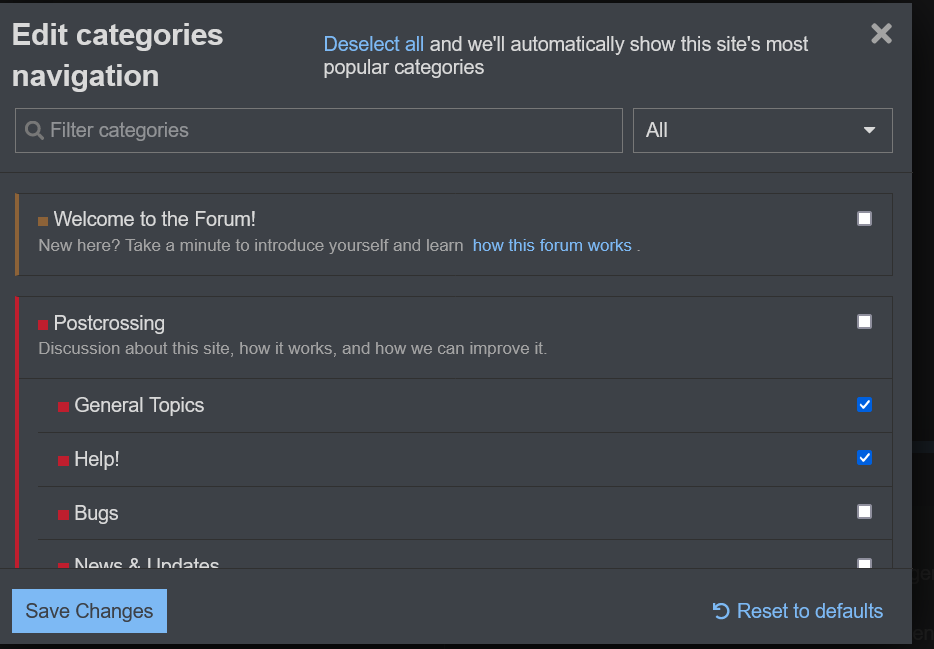Focus the Filter categories input field
Viewport: 934px width, 649px height.
[x=330, y=130]
